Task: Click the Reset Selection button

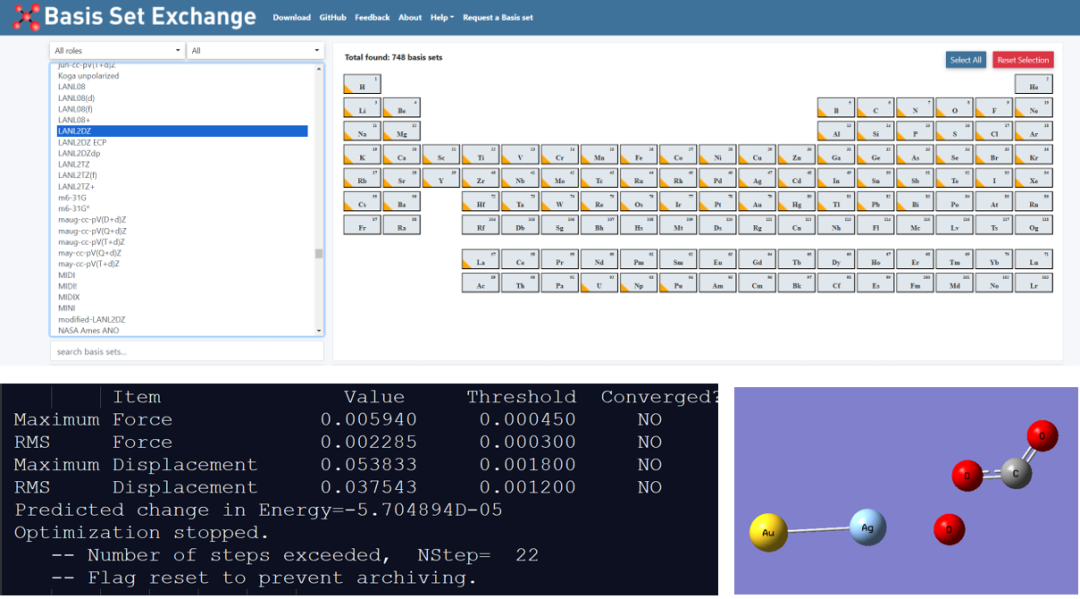Action: 1023,60
